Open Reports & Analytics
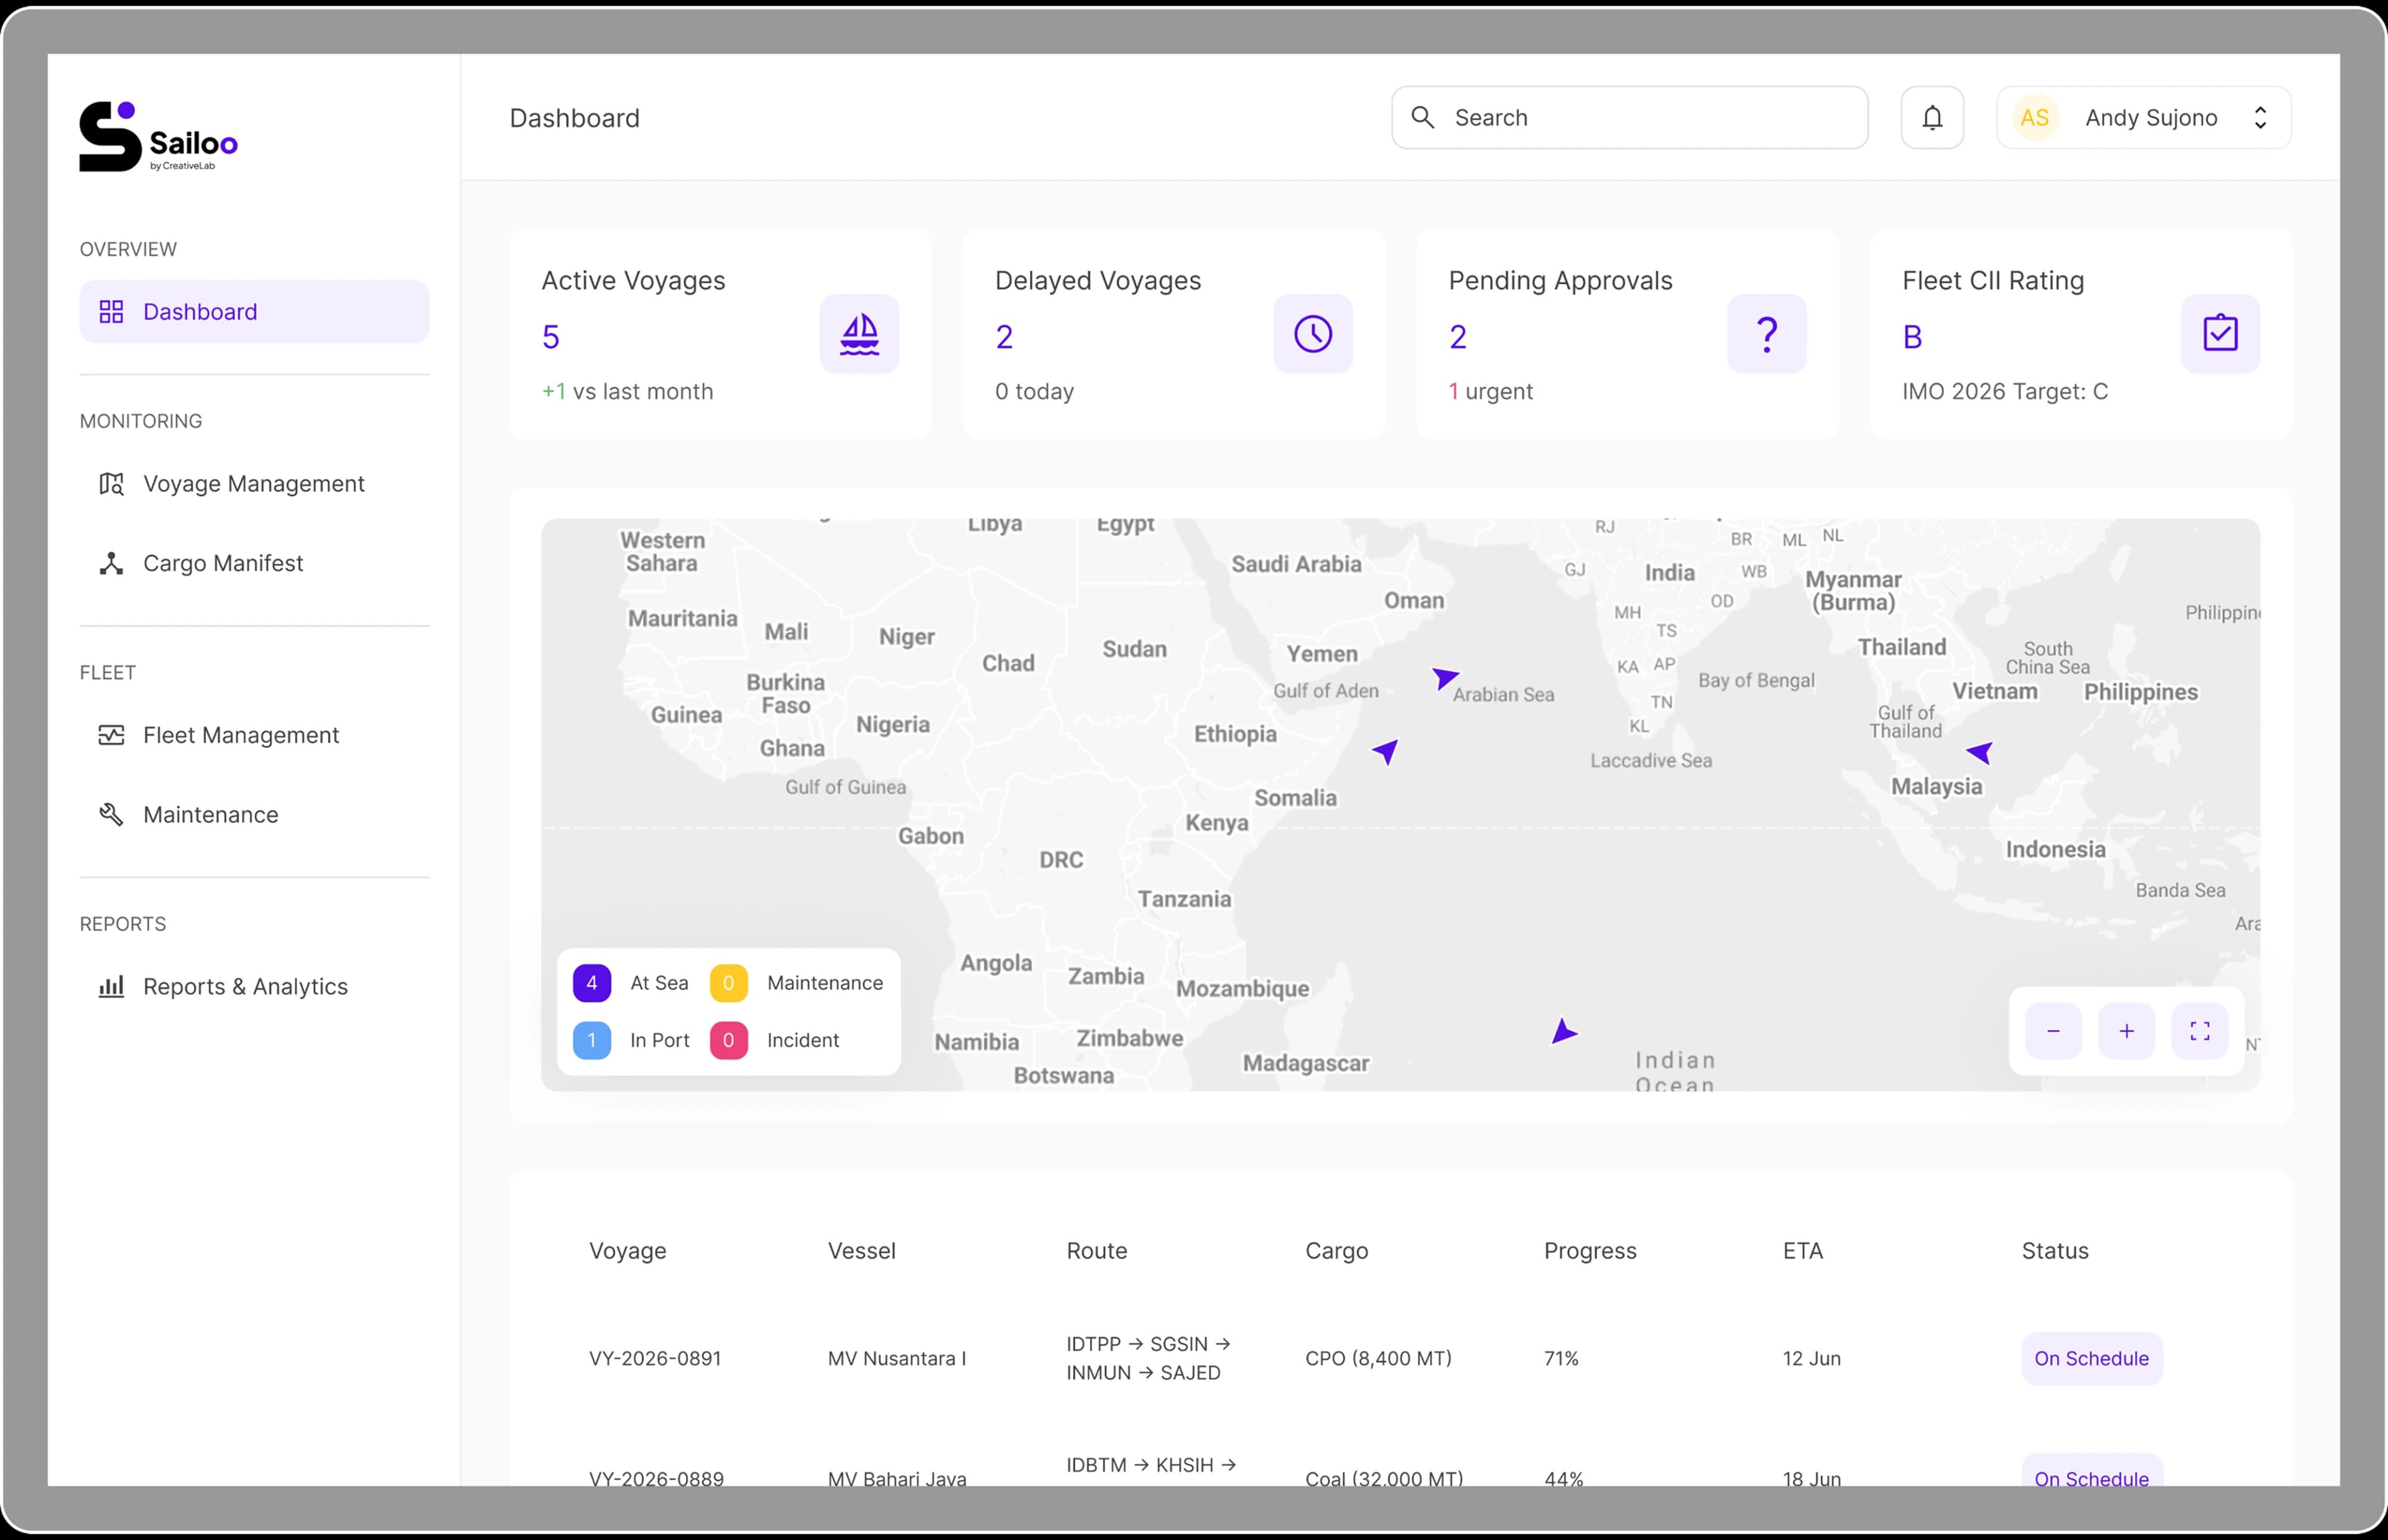Image resolution: width=2388 pixels, height=1540 pixels. click(x=254, y=987)
